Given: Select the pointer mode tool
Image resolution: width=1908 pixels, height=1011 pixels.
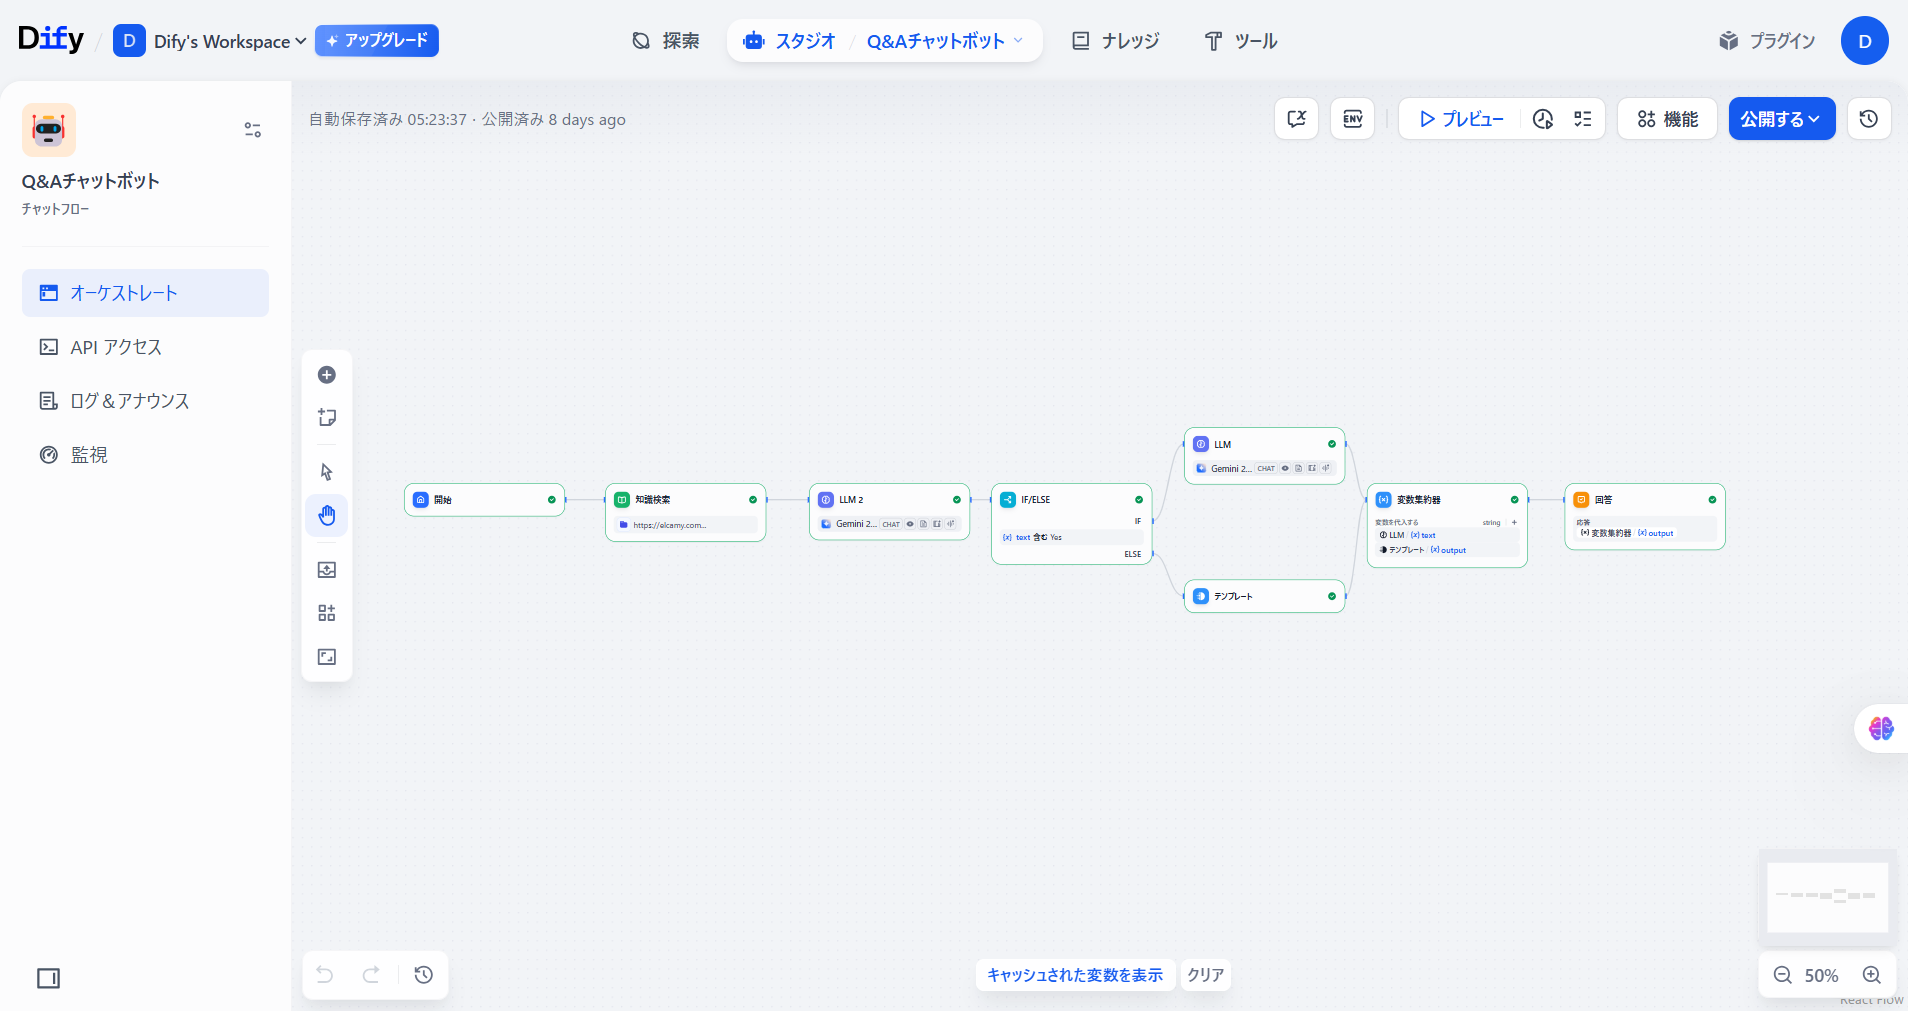Looking at the screenshot, I should tap(327, 472).
